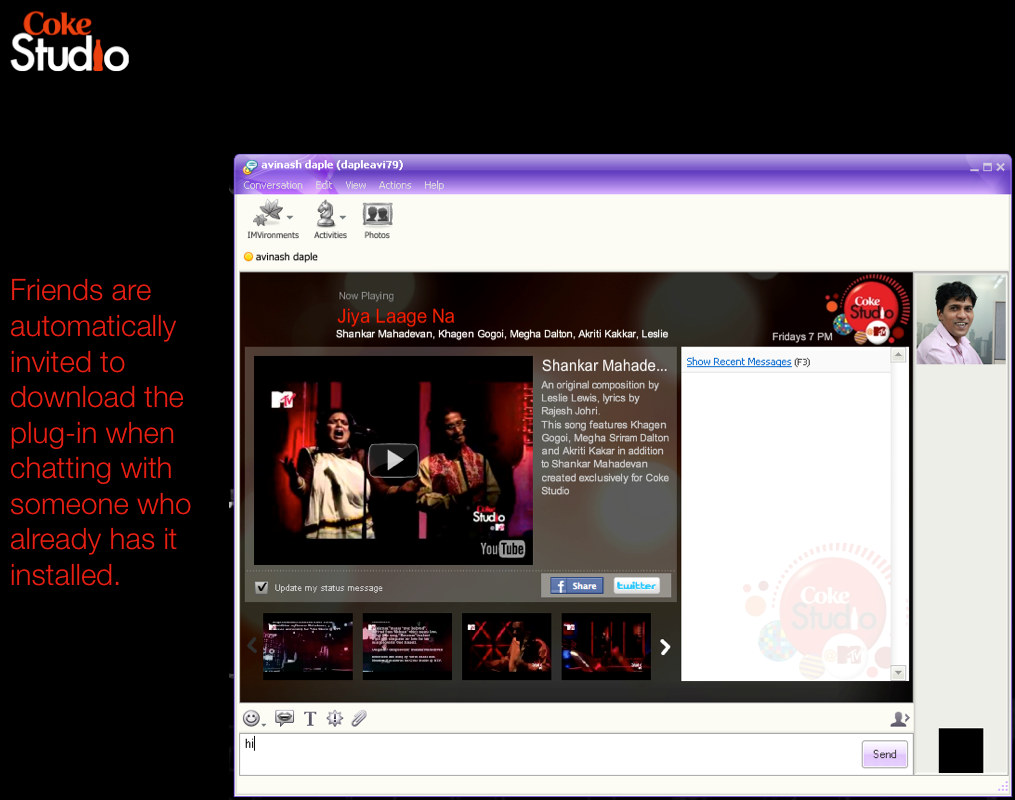Play the Jiya Laage Na video
1015x800 pixels.
click(x=393, y=460)
